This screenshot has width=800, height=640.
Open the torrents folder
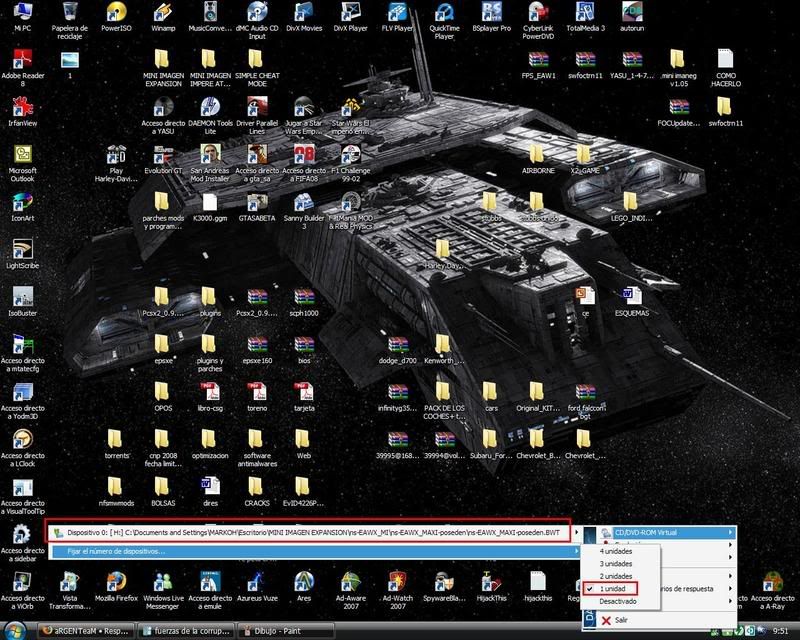116,444
